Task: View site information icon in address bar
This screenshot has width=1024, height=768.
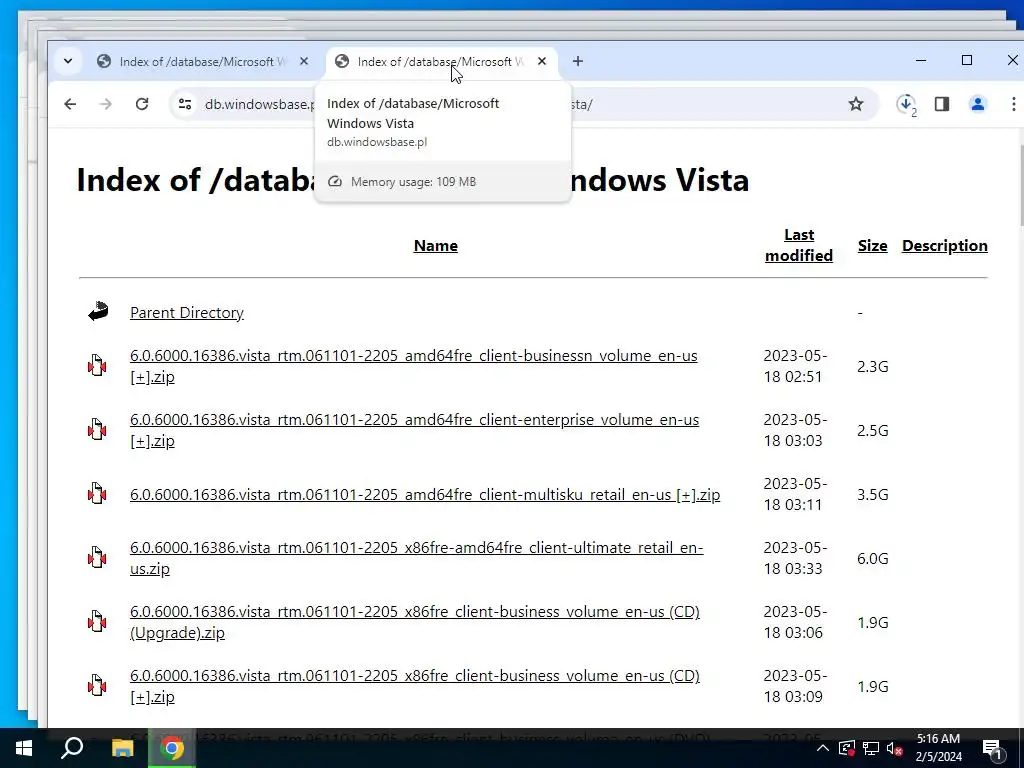Action: pyautogui.click(x=185, y=104)
